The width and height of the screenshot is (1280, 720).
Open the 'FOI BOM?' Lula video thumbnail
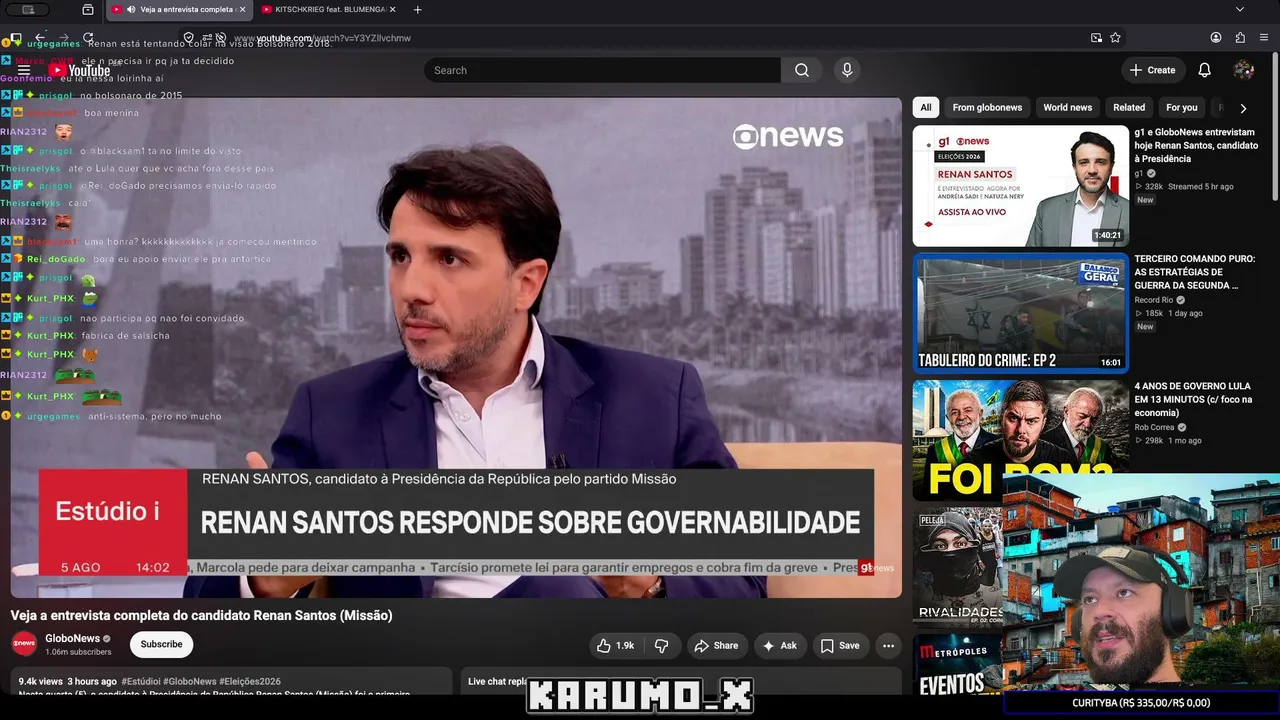(x=1020, y=440)
